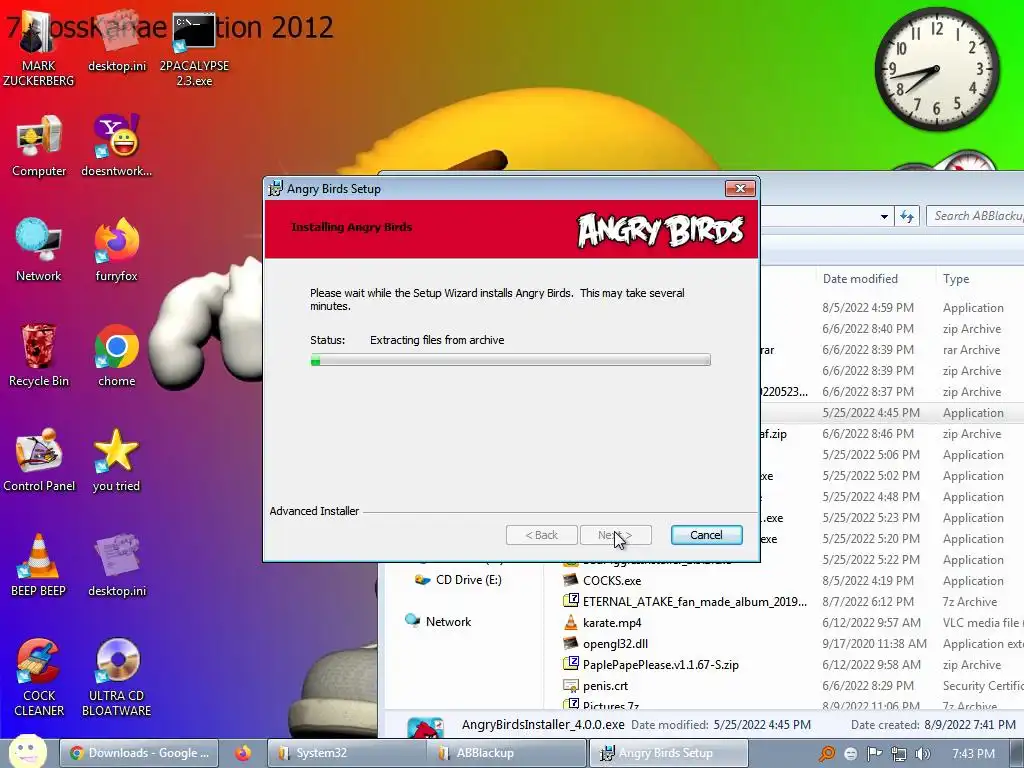Click the installation progress bar

510,360
